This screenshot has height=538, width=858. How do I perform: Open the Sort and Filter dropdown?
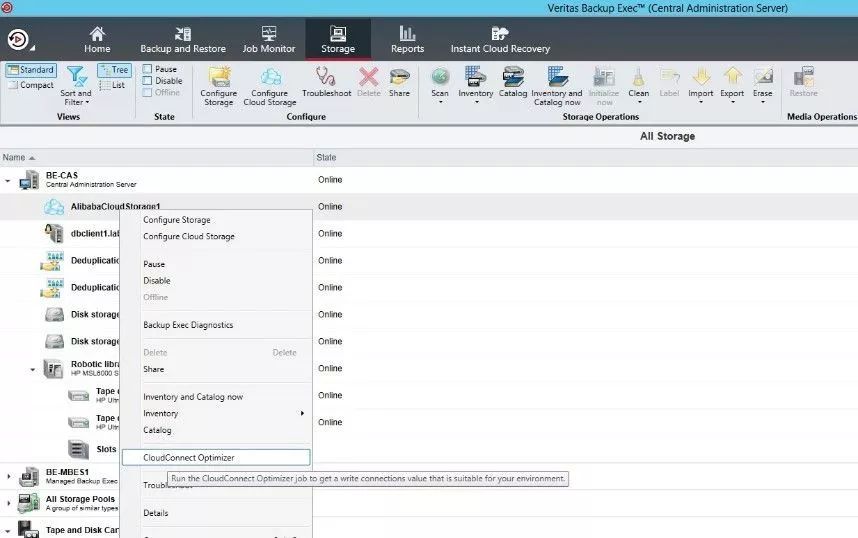[76, 85]
